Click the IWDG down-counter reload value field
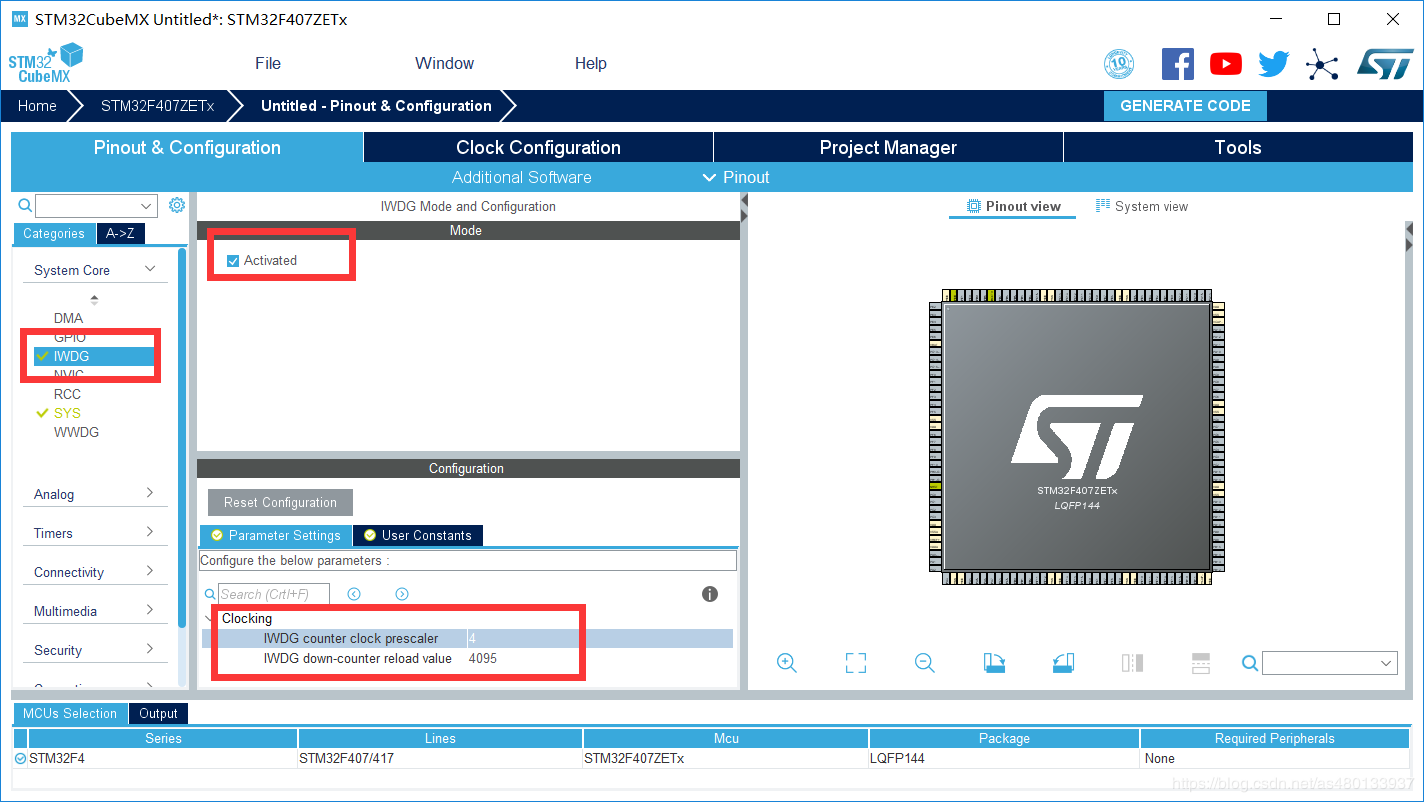The height and width of the screenshot is (802, 1424). (x=598, y=658)
